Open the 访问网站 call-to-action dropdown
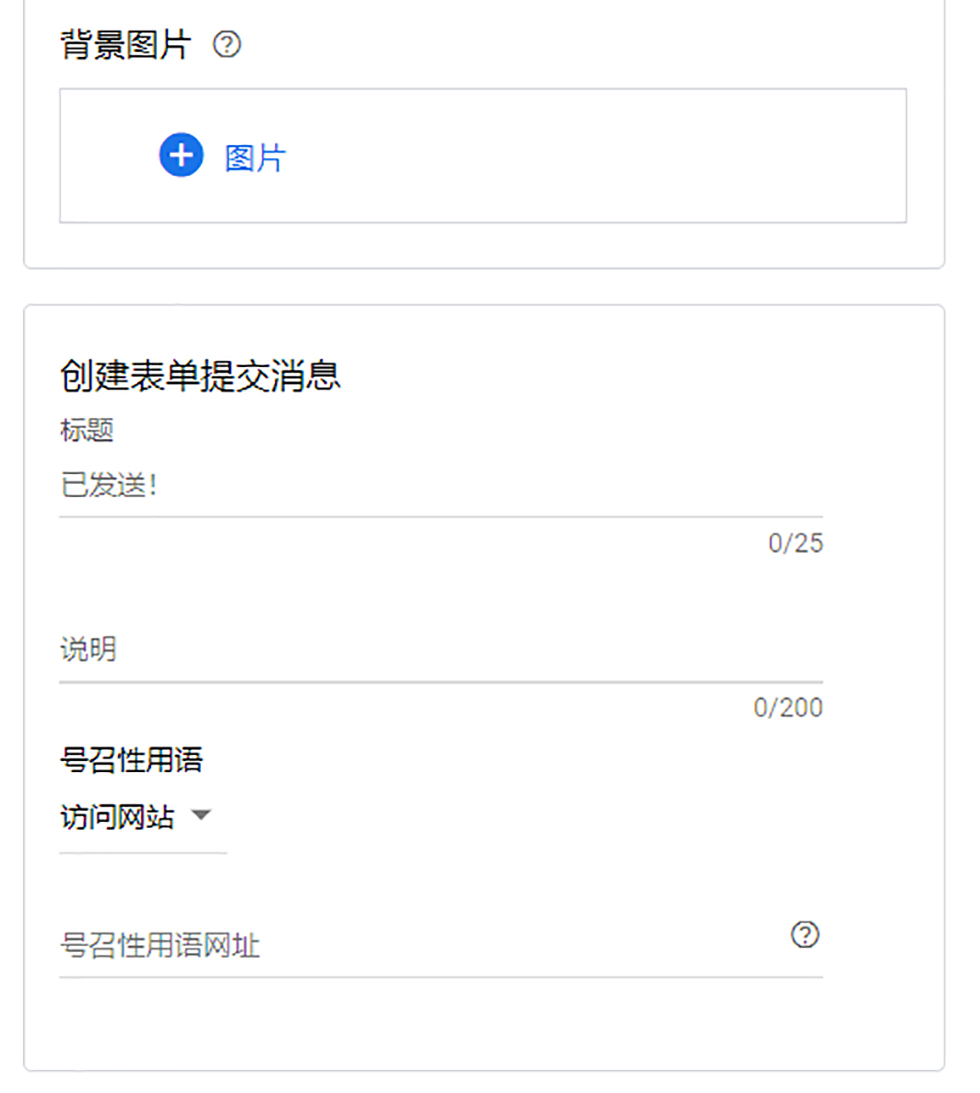The image size is (980, 1093). [x=118, y=818]
